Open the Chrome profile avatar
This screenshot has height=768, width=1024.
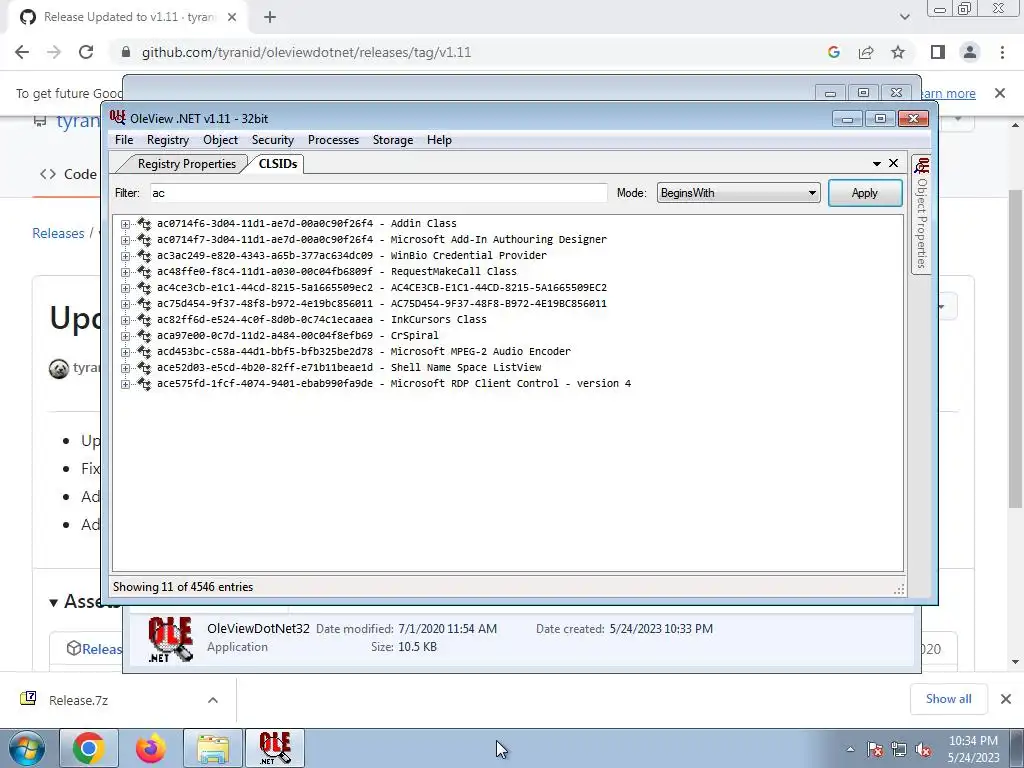(970, 52)
